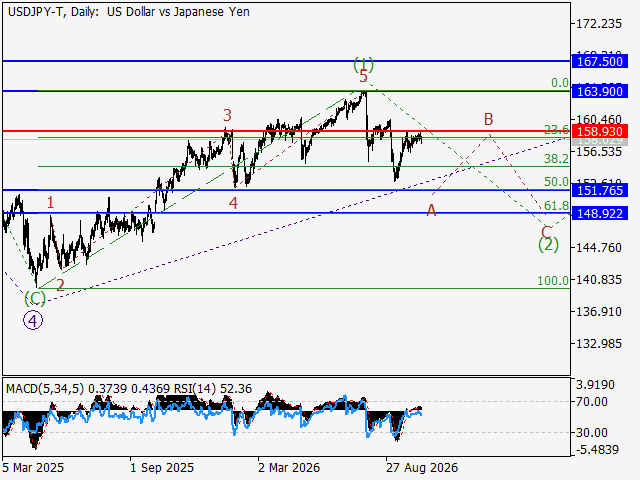
Task: Click the 144.760 price axis label
Action: click(x=599, y=248)
